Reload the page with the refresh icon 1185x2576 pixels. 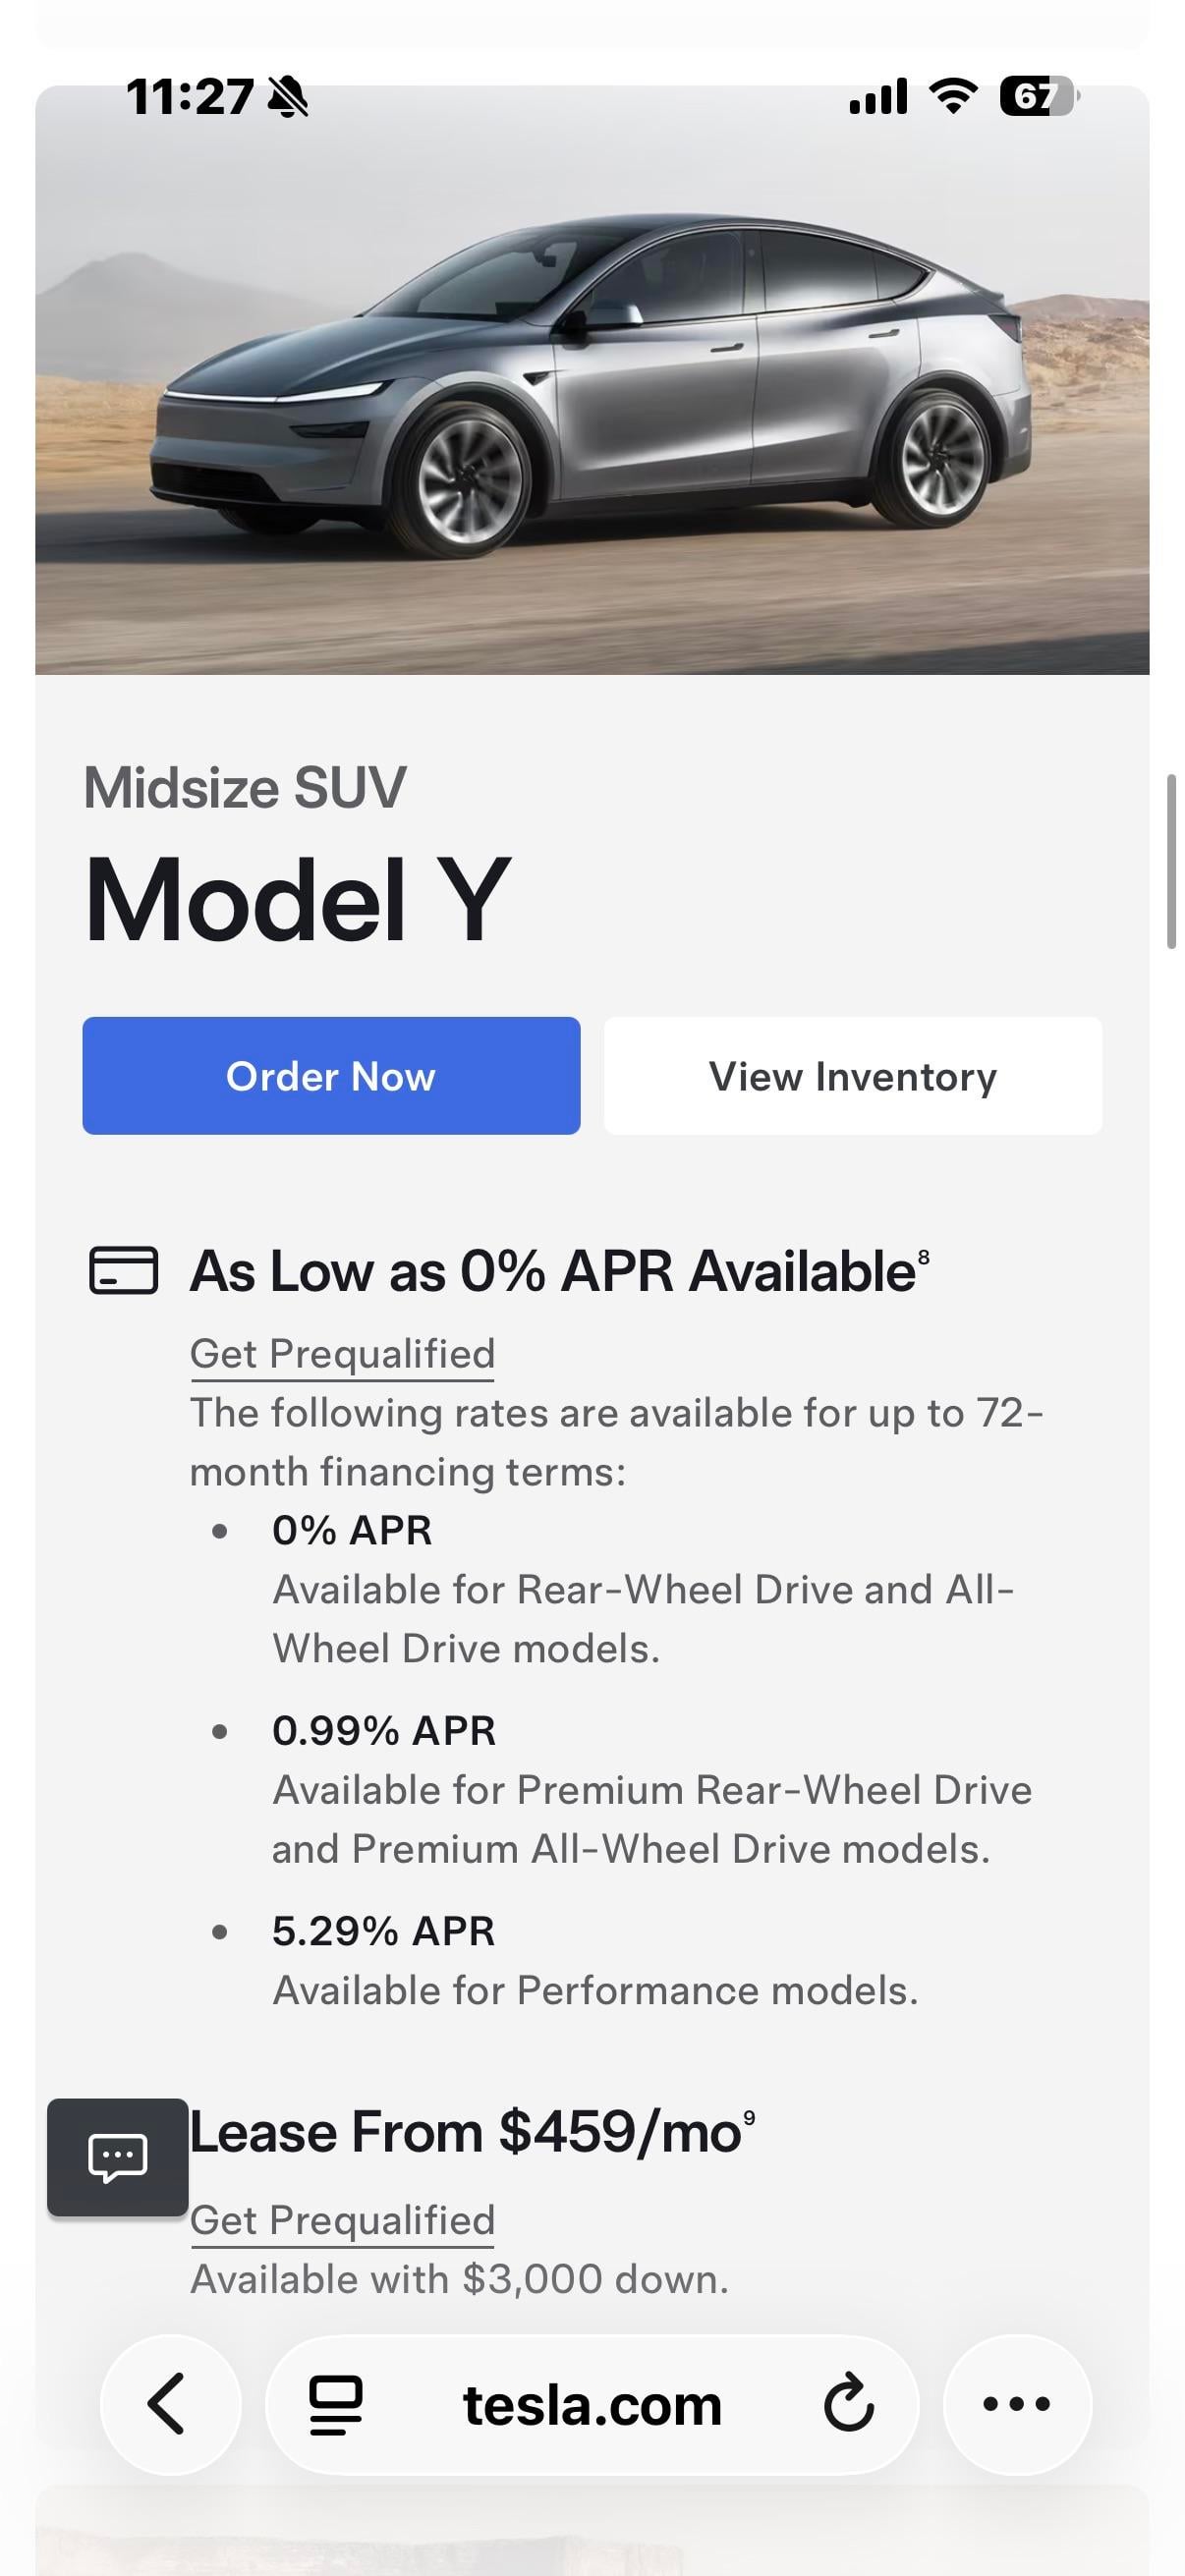click(x=849, y=2404)
